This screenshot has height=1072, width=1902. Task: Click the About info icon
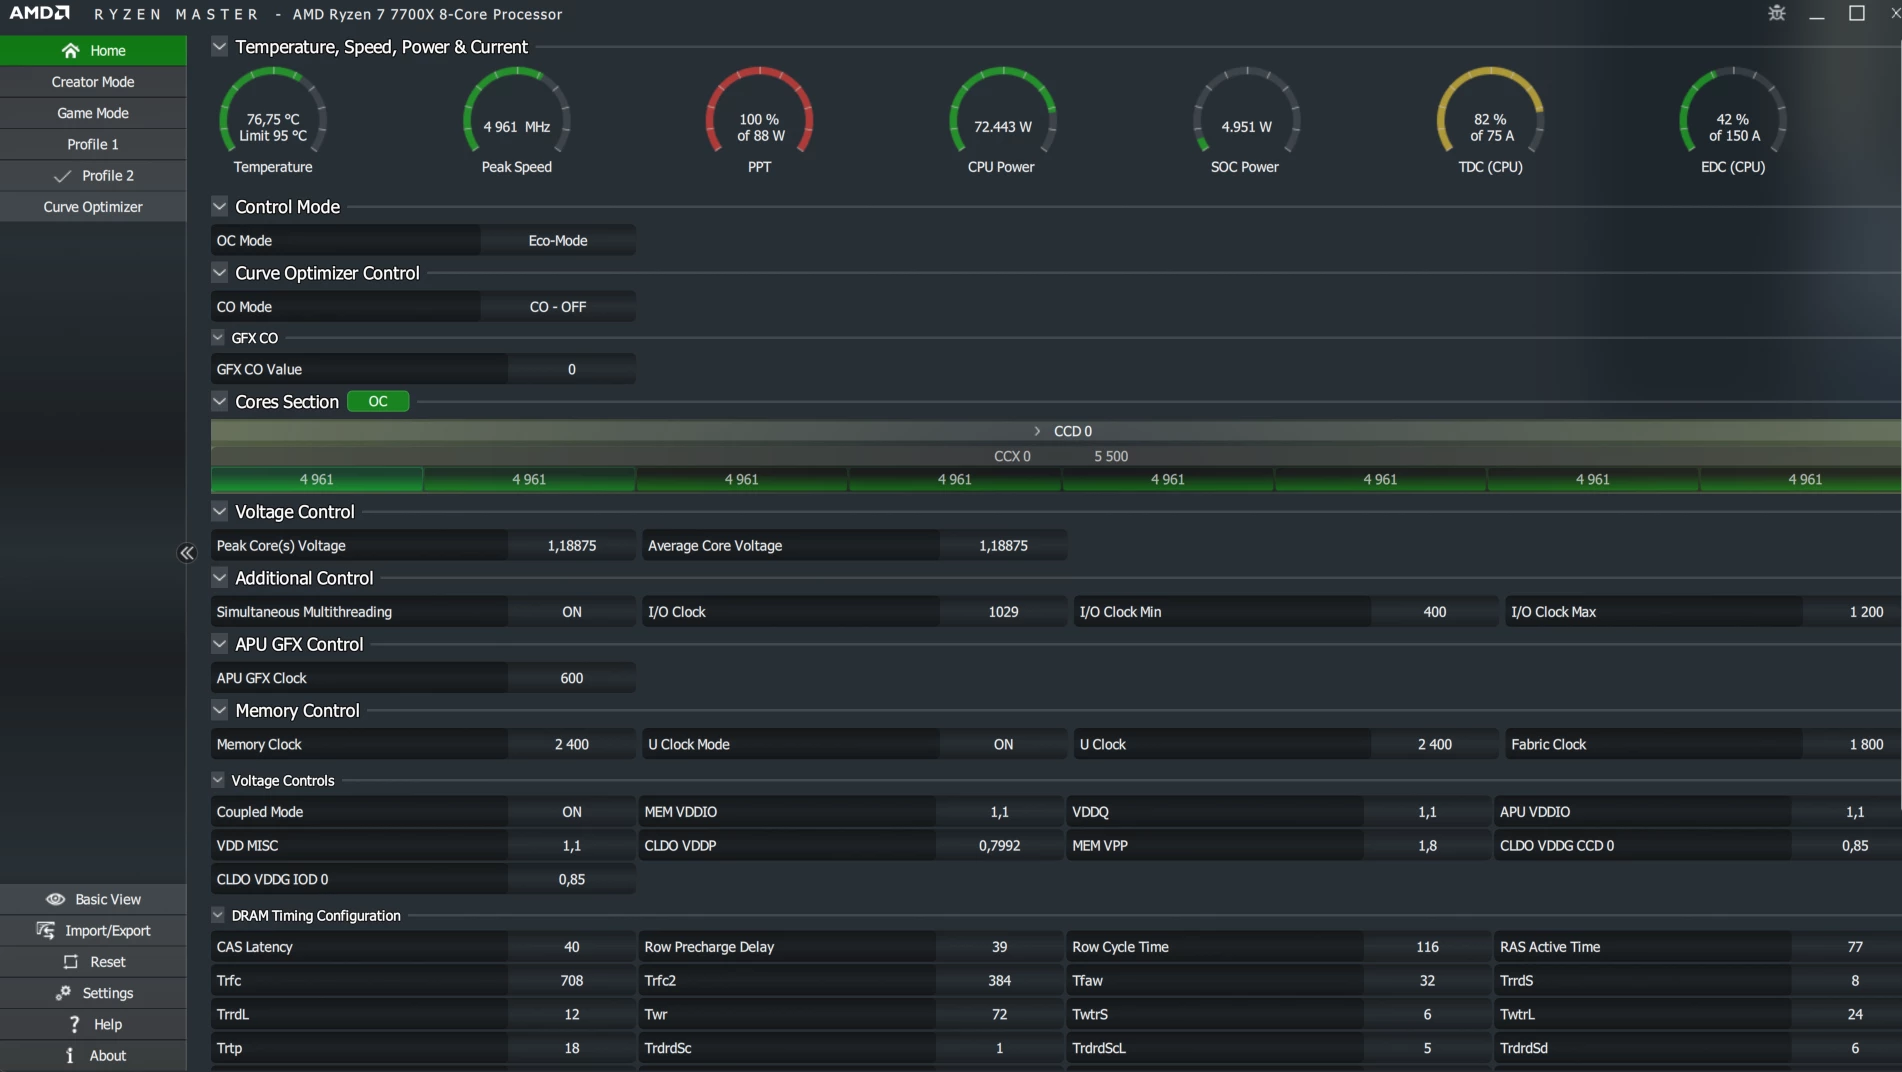click(x=69, y=1055)
